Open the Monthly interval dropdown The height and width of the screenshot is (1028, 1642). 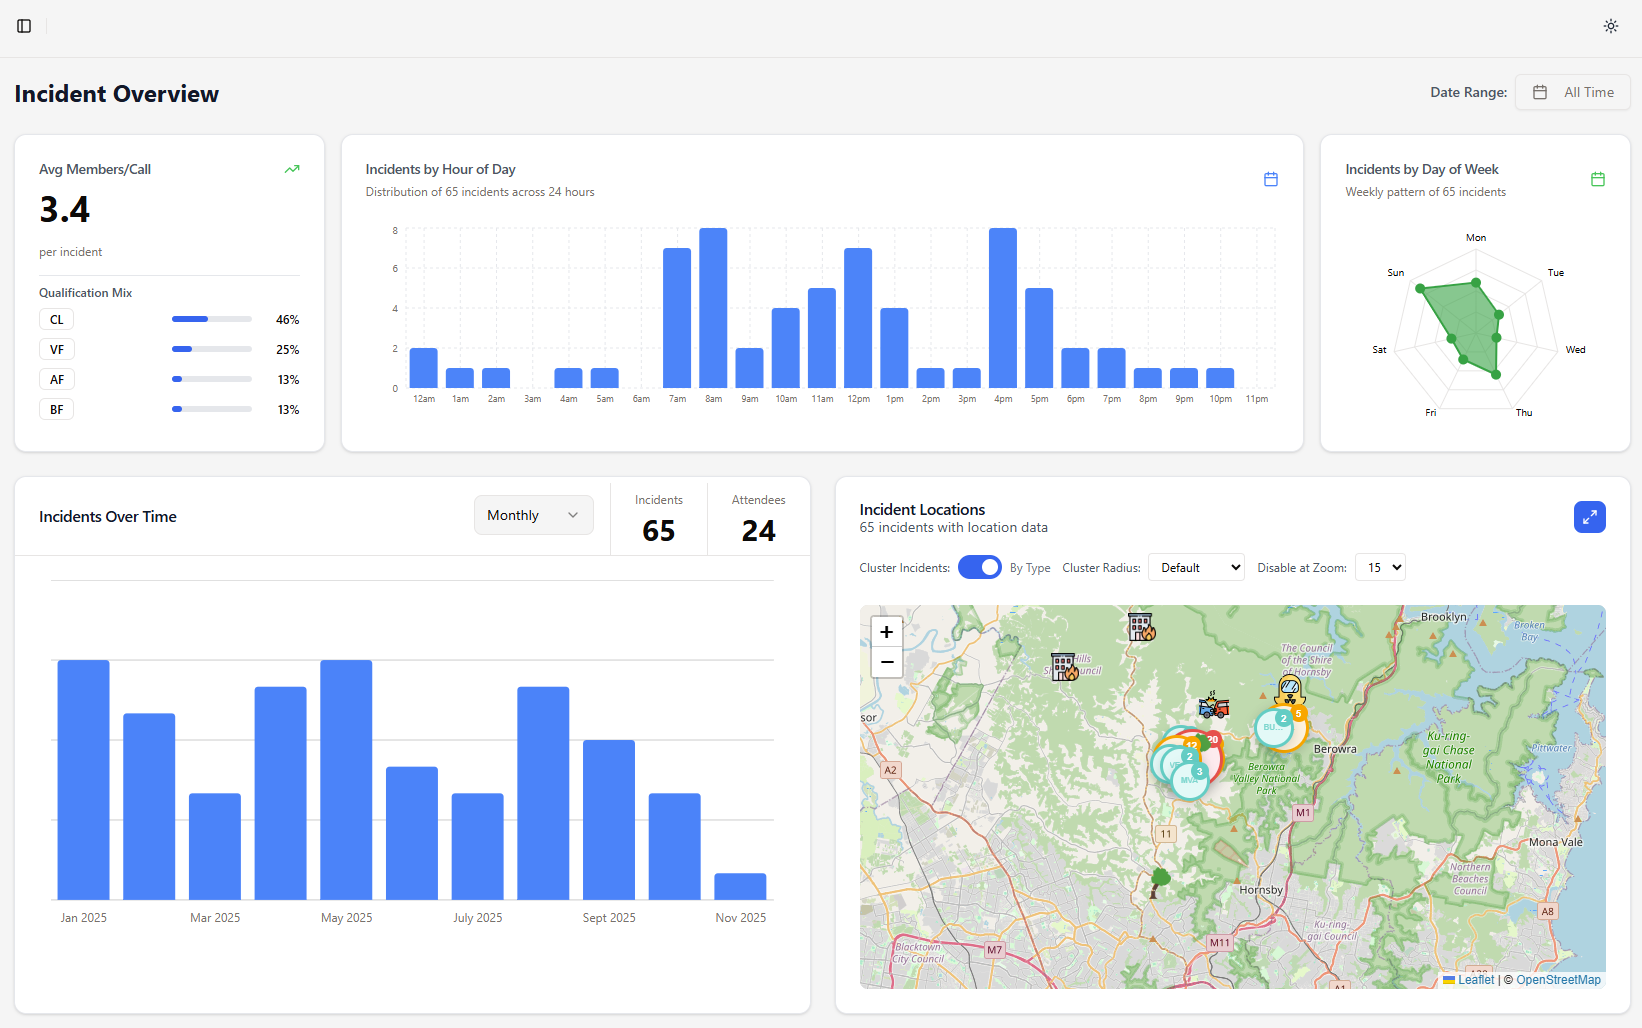tap(533, 515)
